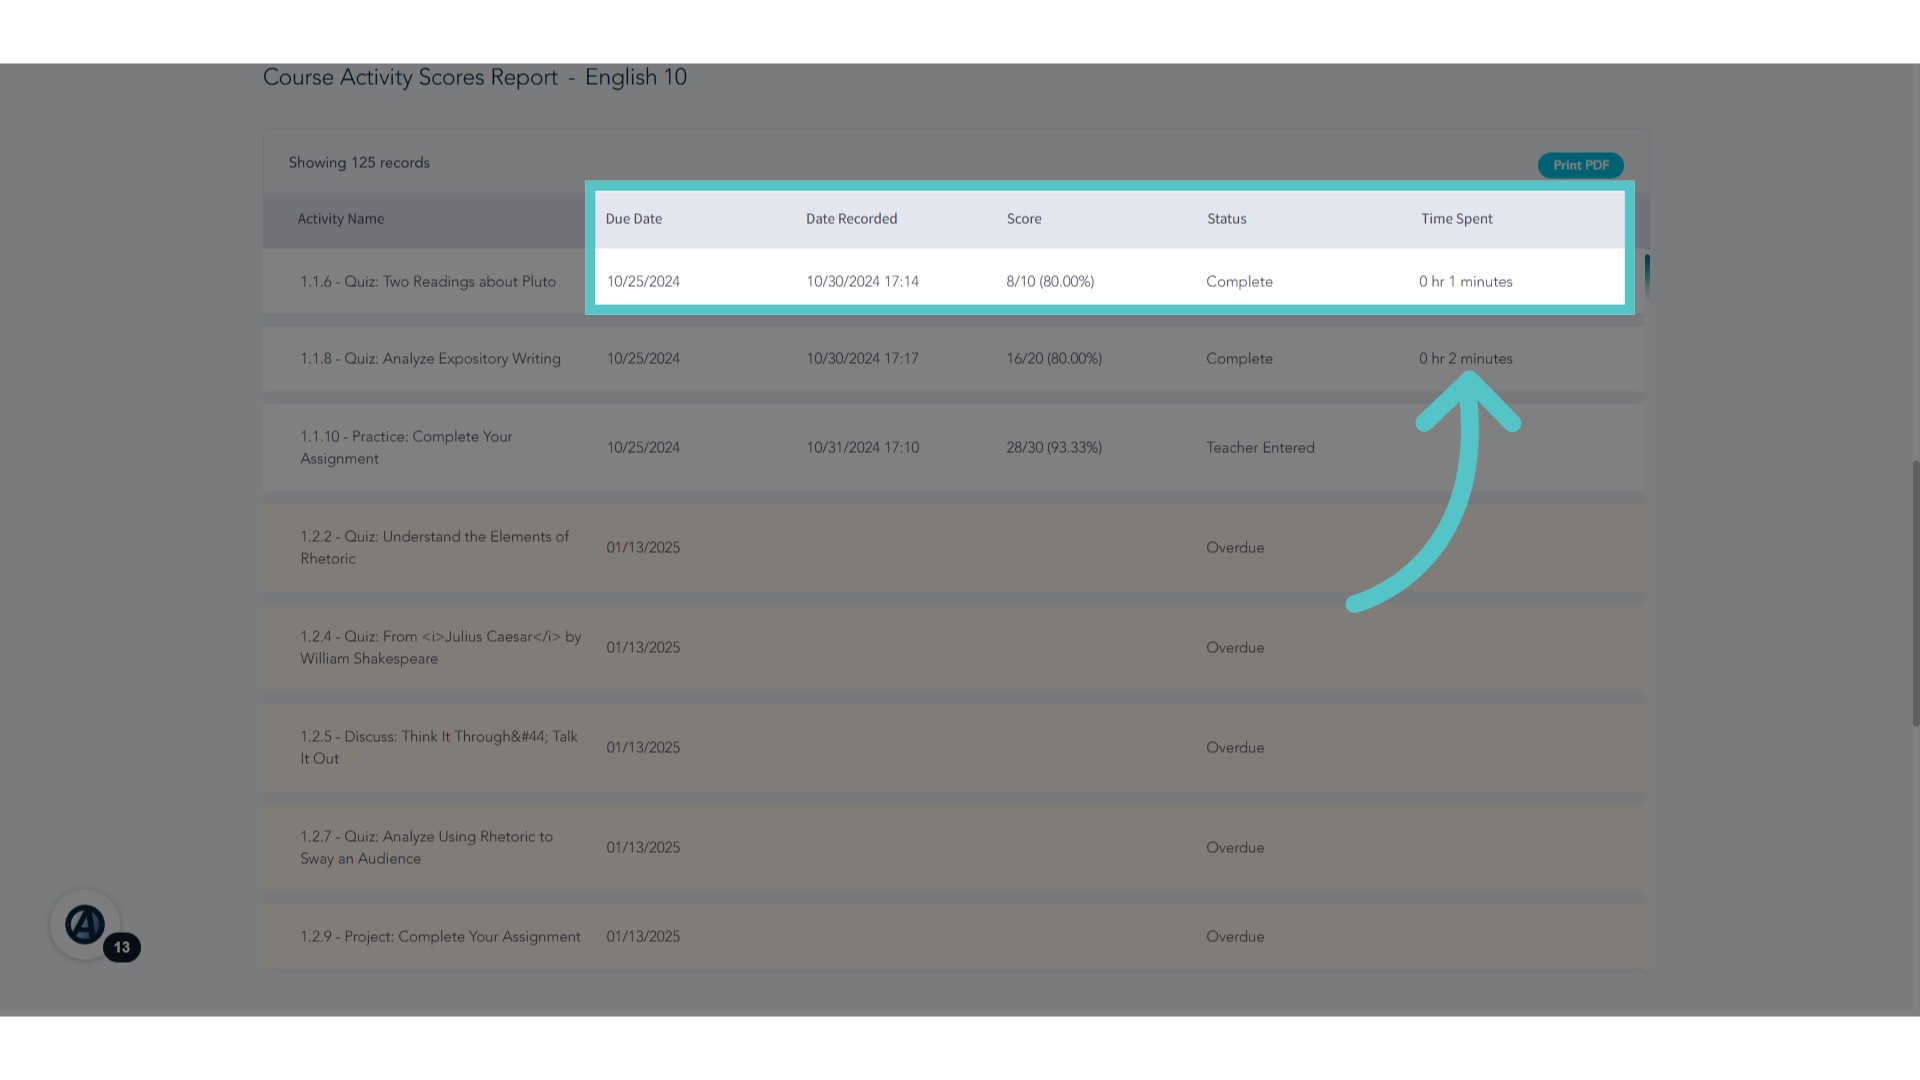
Task: Click time spent 0 hr 2 minutes
Action: pyautogui.click(x=1465, y=359)
